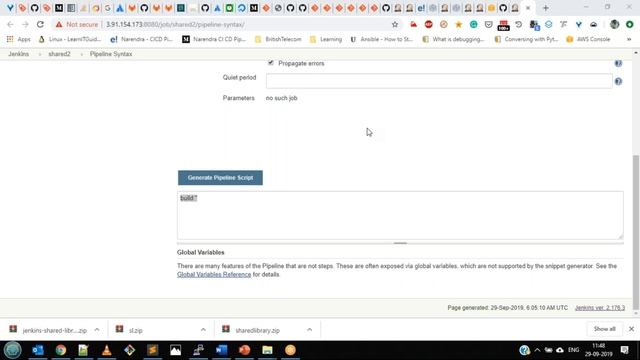The image size is (640, 360).
Task: Open File Explorer from taskbar
Action: click(267, 350)
